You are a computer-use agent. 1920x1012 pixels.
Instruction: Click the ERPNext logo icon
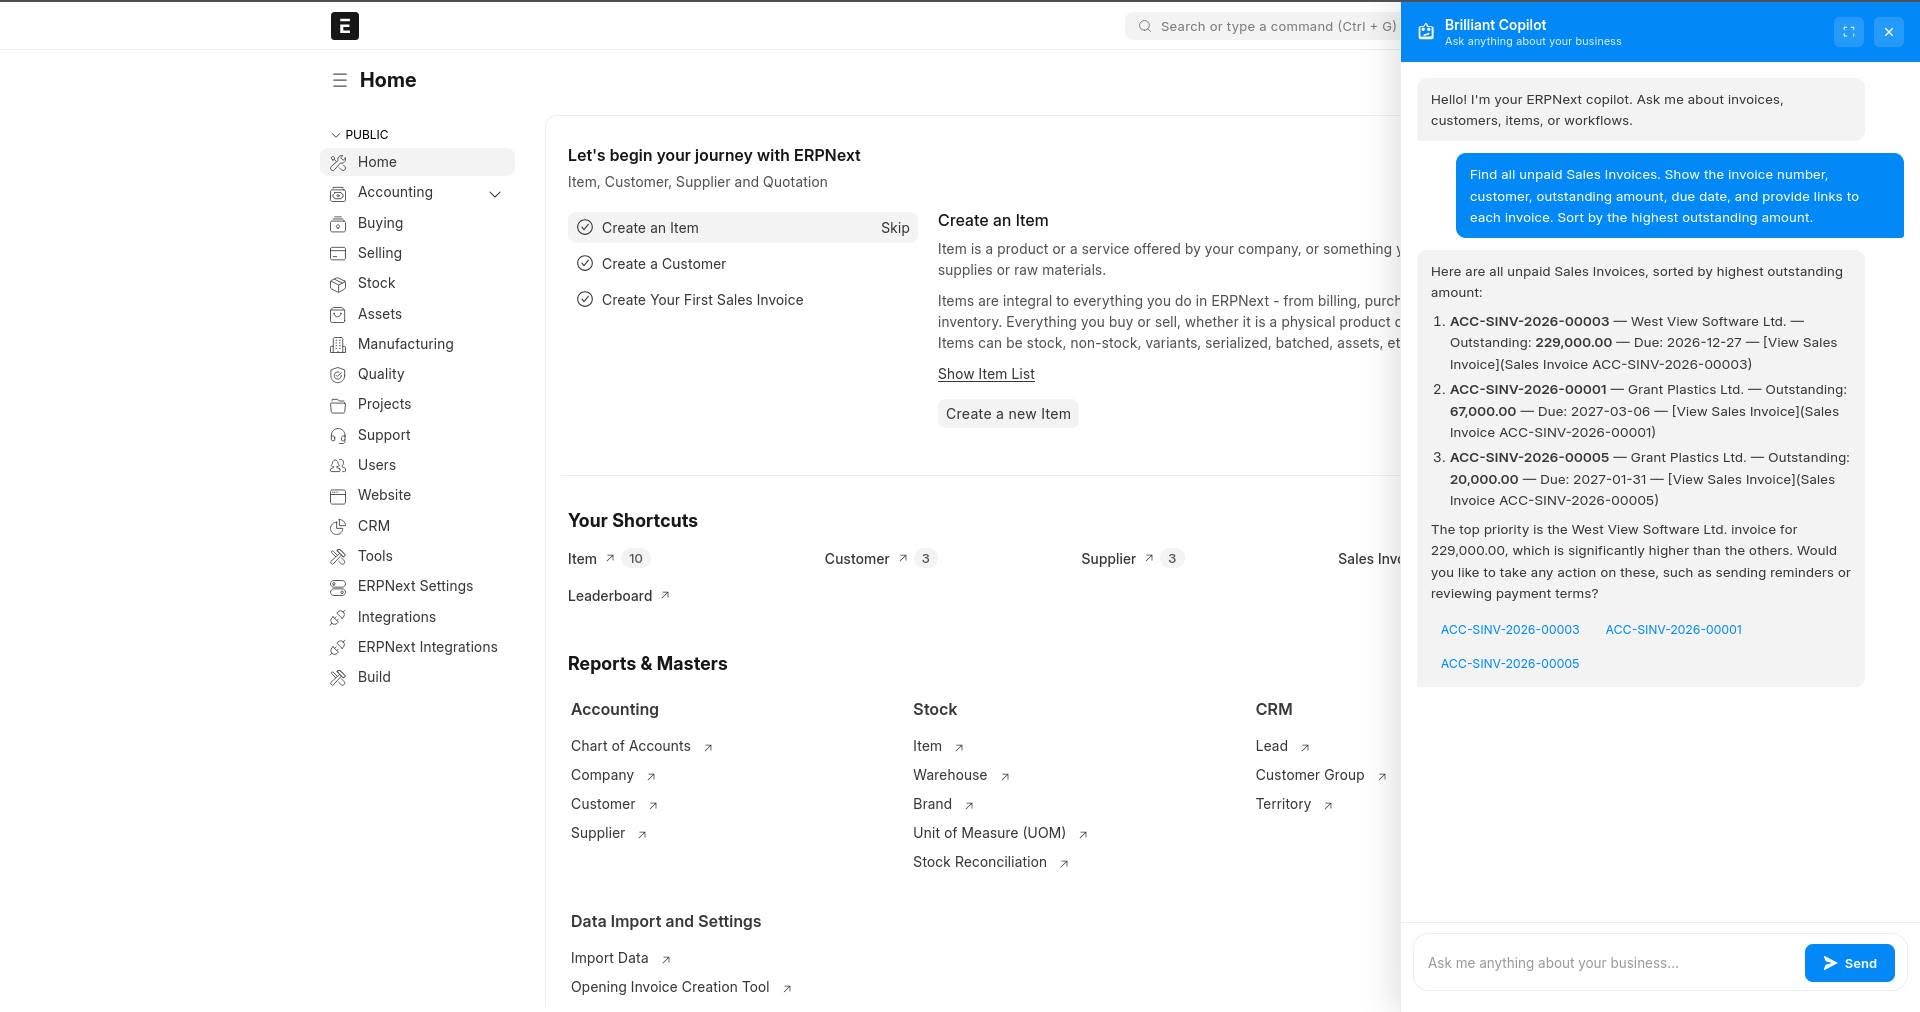click(345, 26)
